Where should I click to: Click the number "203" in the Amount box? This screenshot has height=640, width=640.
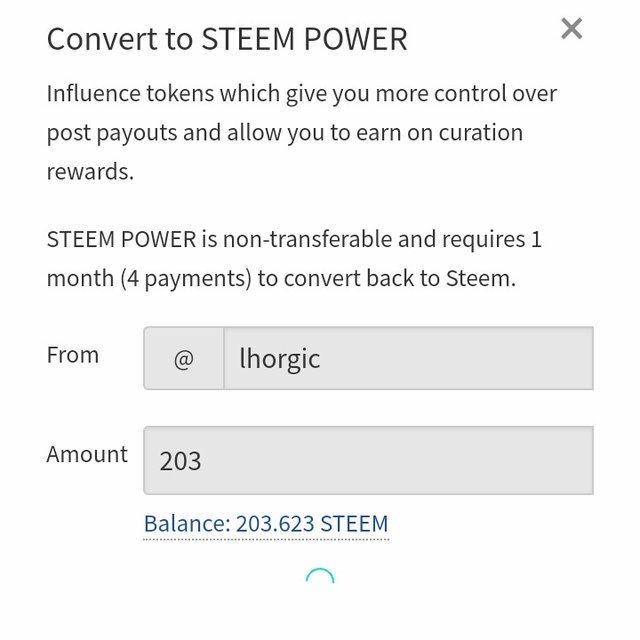click(x=180, y=461)
